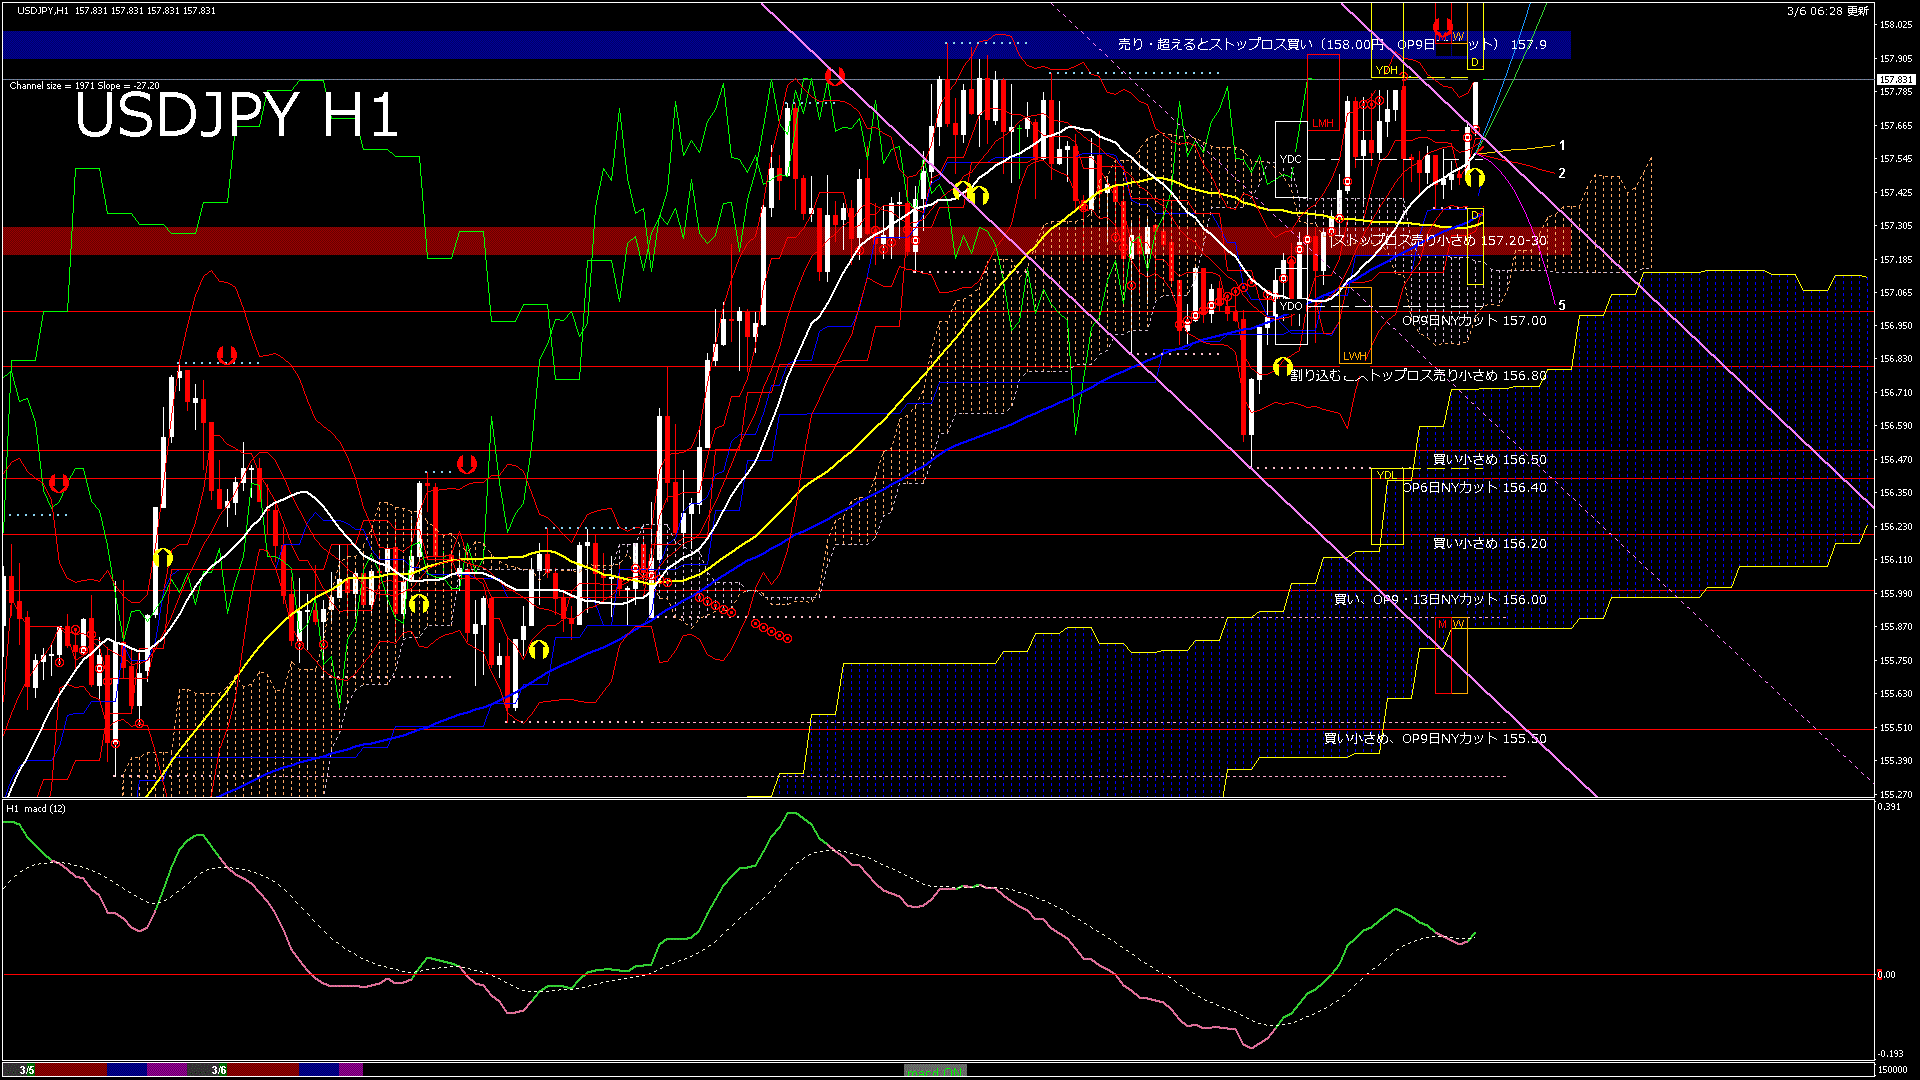Screen dimensions: 1920x1080
Task: Click the red down-arrow signal above the YDH box
Action: point(1442,27)
